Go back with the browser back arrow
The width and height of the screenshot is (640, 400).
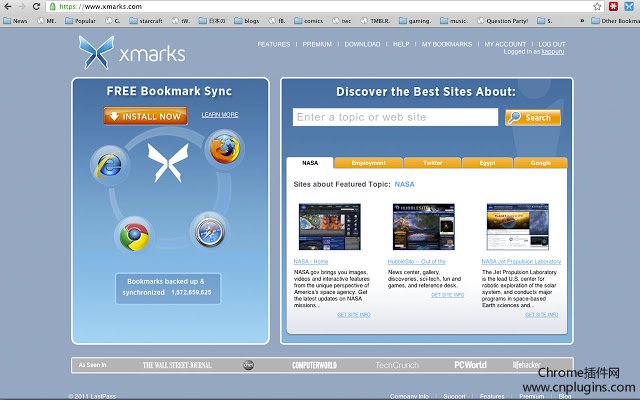tap(8, 7)
